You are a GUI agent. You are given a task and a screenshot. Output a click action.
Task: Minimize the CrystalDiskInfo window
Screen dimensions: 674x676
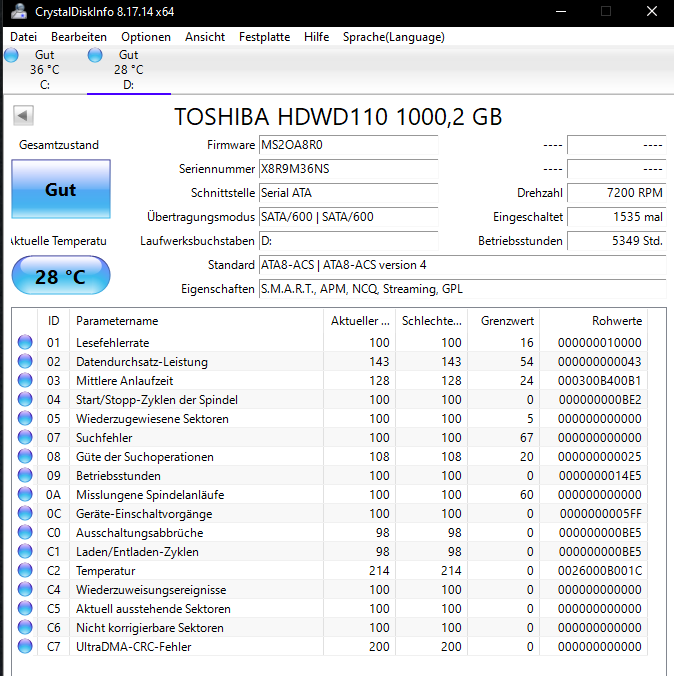pos(561,12)
